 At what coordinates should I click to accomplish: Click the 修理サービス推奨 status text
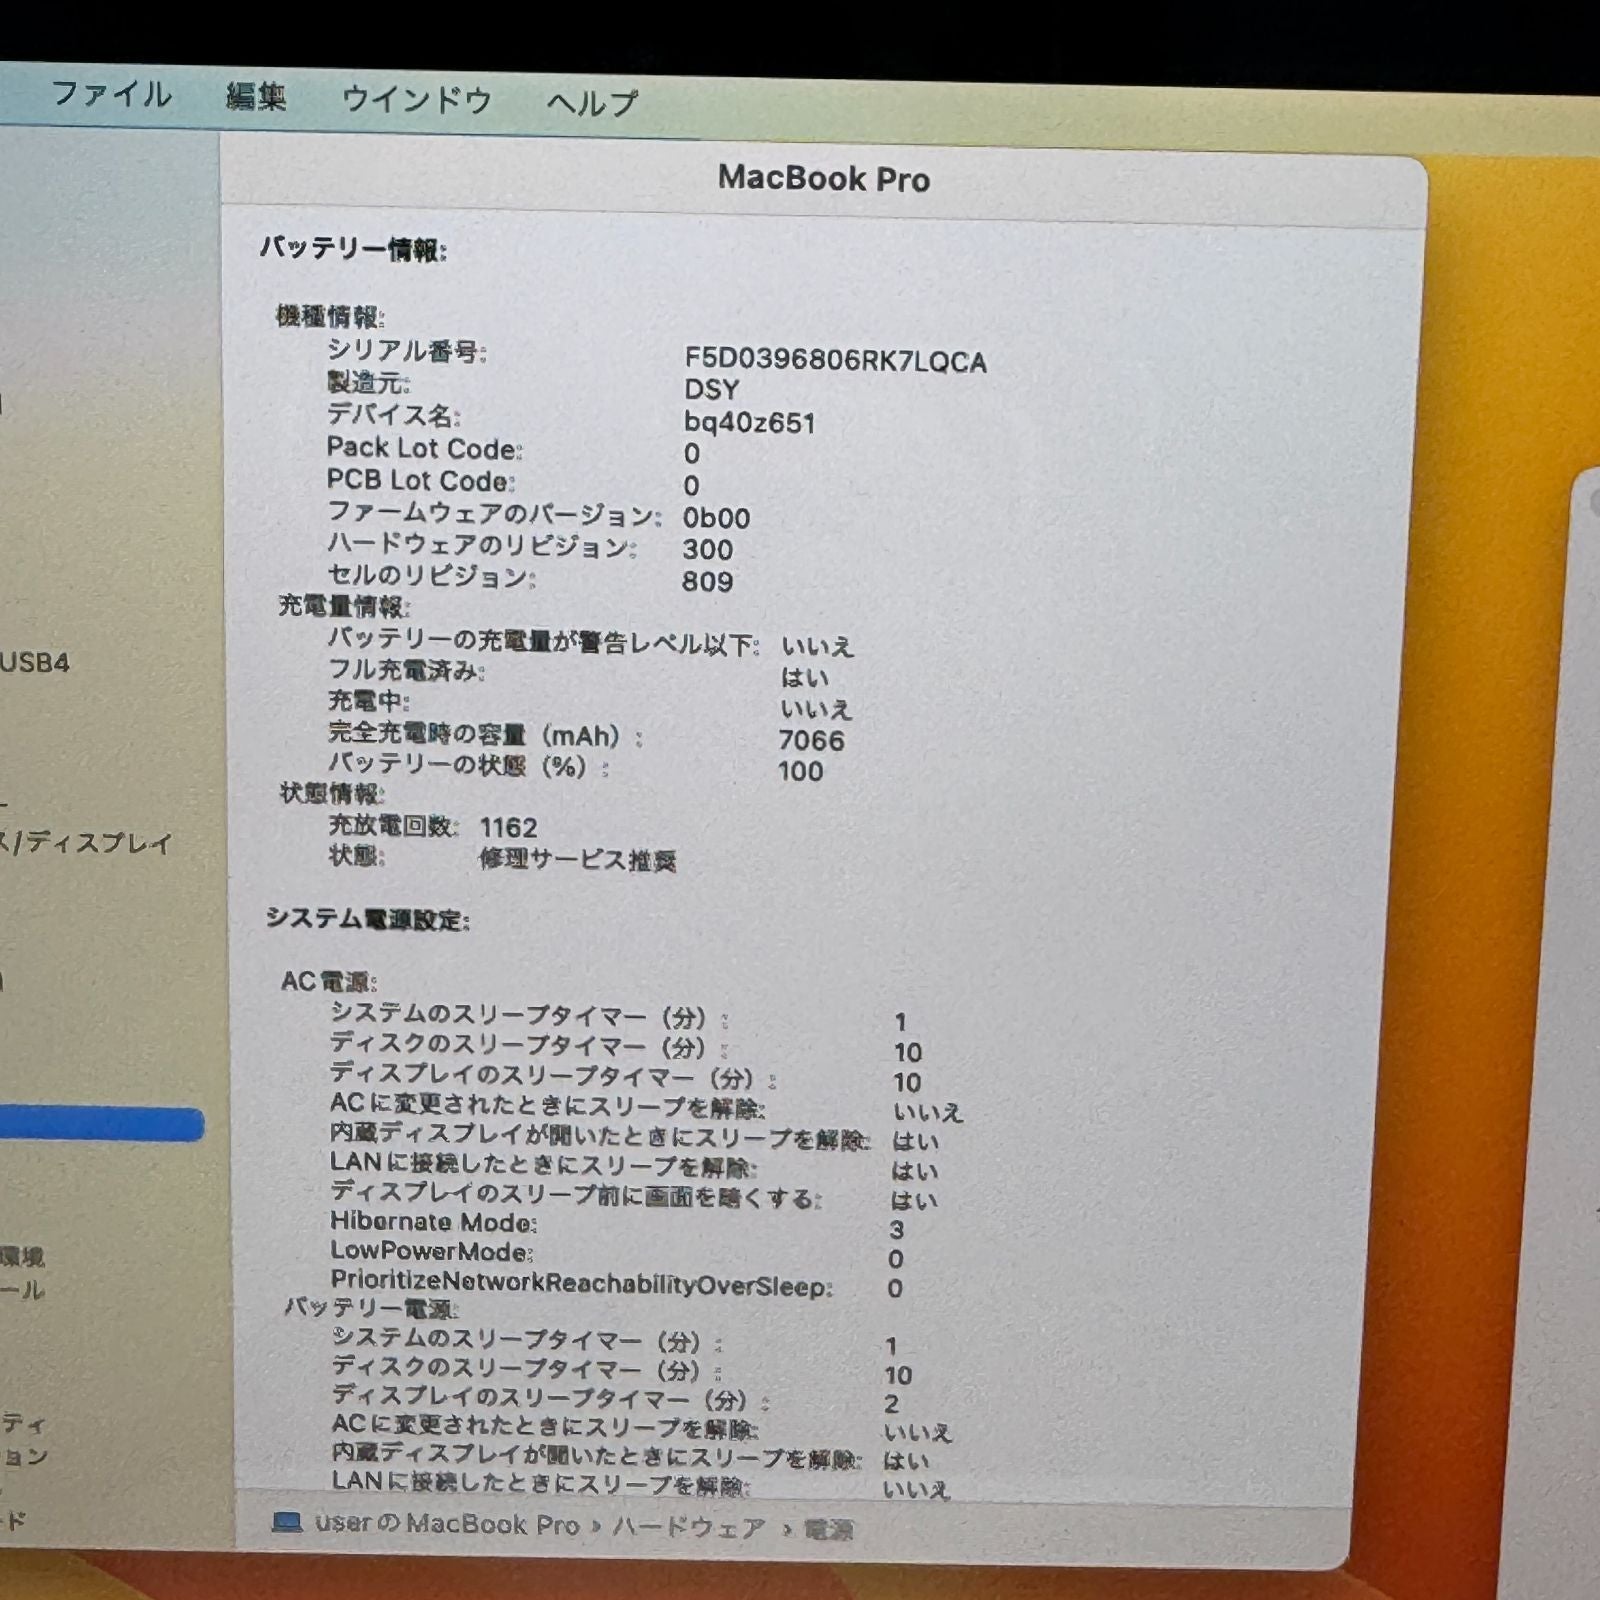(x=578, y=860)
